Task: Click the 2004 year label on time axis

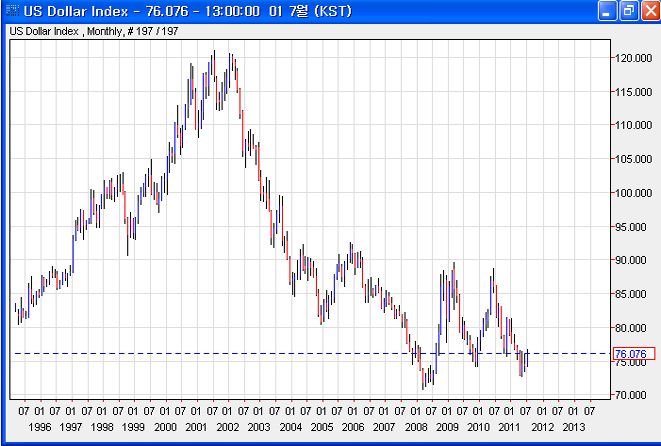Action: click(x=291, y=427)
